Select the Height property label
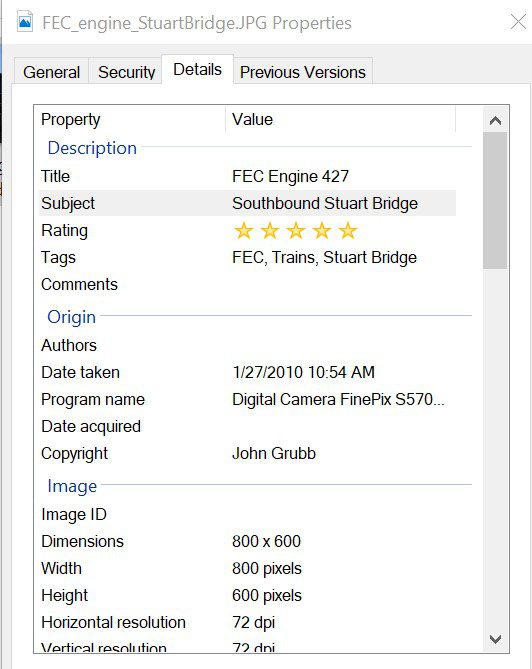532x669 pixels. click(64, 596)
